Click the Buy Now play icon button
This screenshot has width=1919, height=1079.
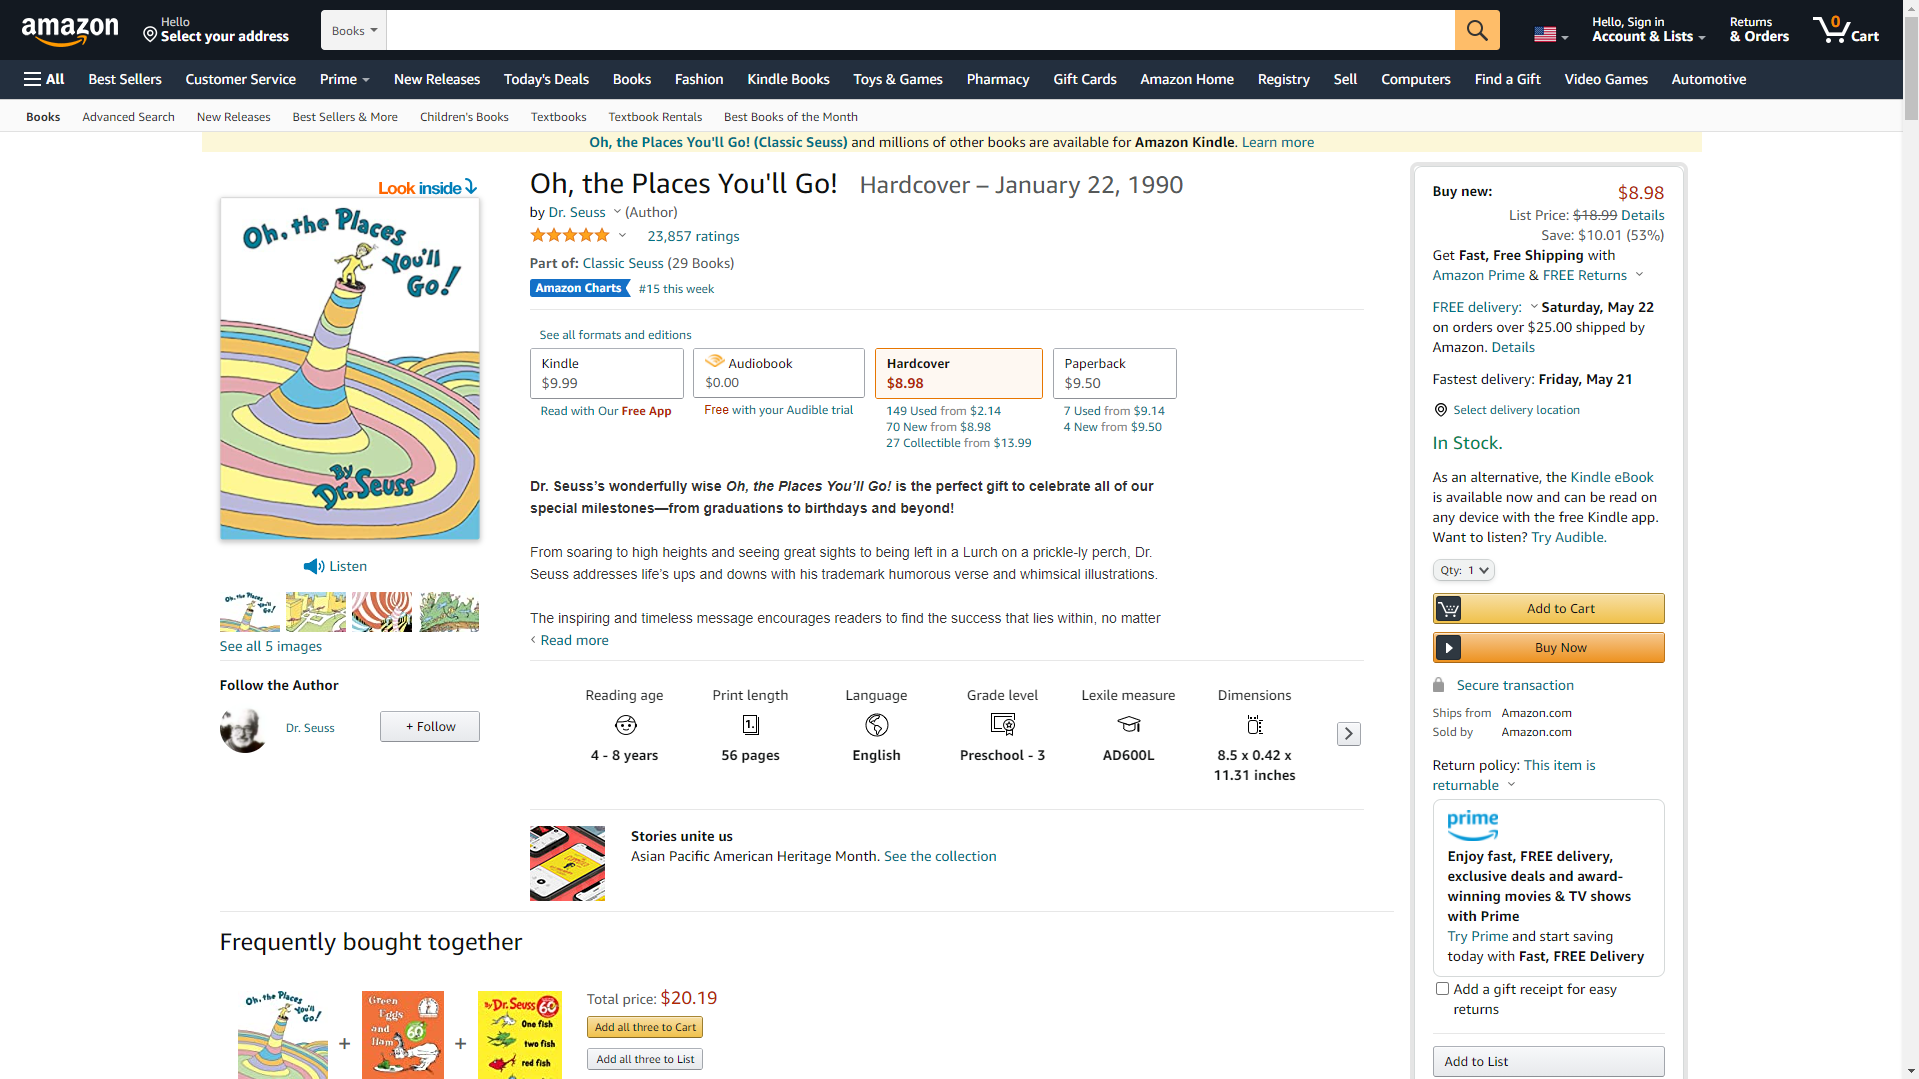(1448, 648)
